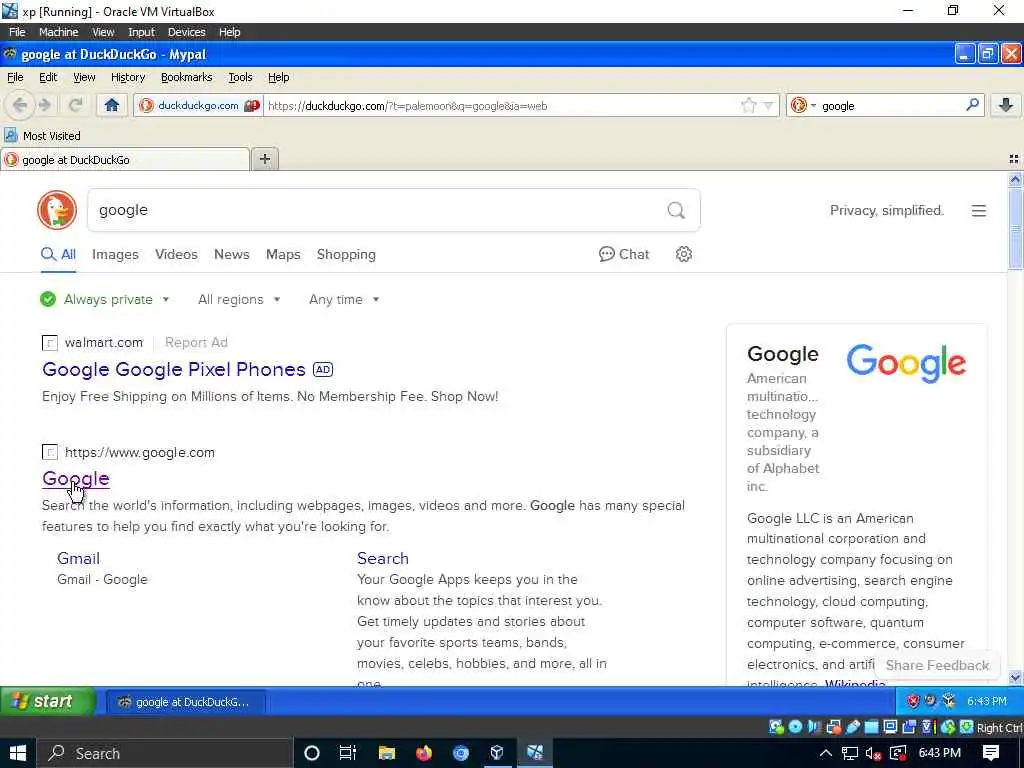The image size is (1024, 768).
Task: Switch to the Maps search tab
Action: (x=283, y=254)
